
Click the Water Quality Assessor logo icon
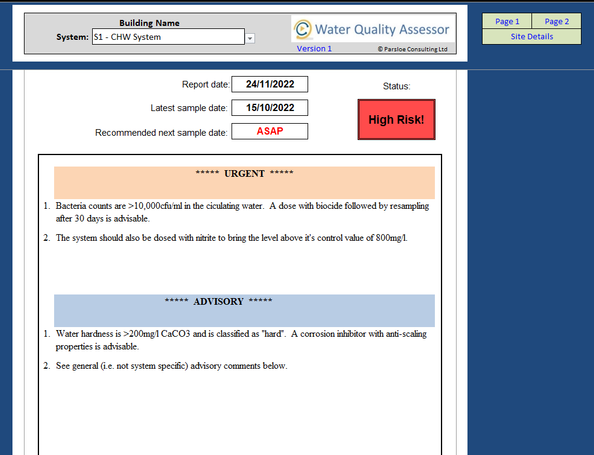[303, 29]
